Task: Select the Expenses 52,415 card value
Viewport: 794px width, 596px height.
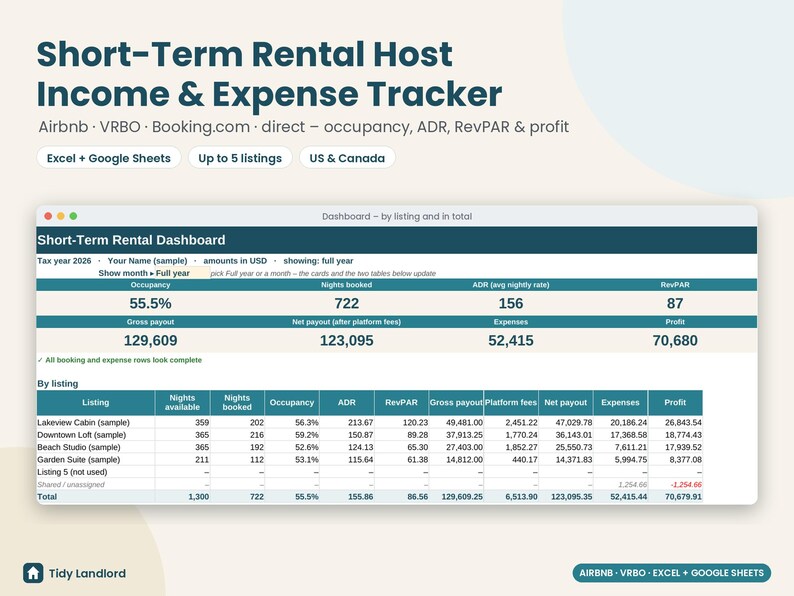Action: [510, 340]
